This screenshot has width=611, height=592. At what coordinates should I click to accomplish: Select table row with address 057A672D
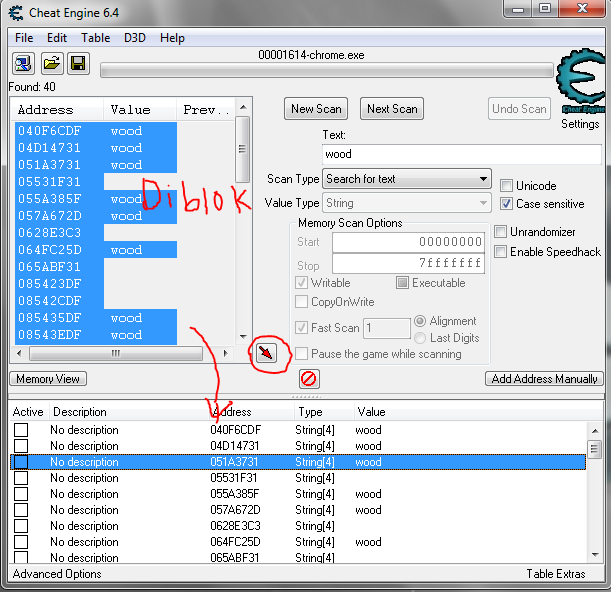[298, 510]
